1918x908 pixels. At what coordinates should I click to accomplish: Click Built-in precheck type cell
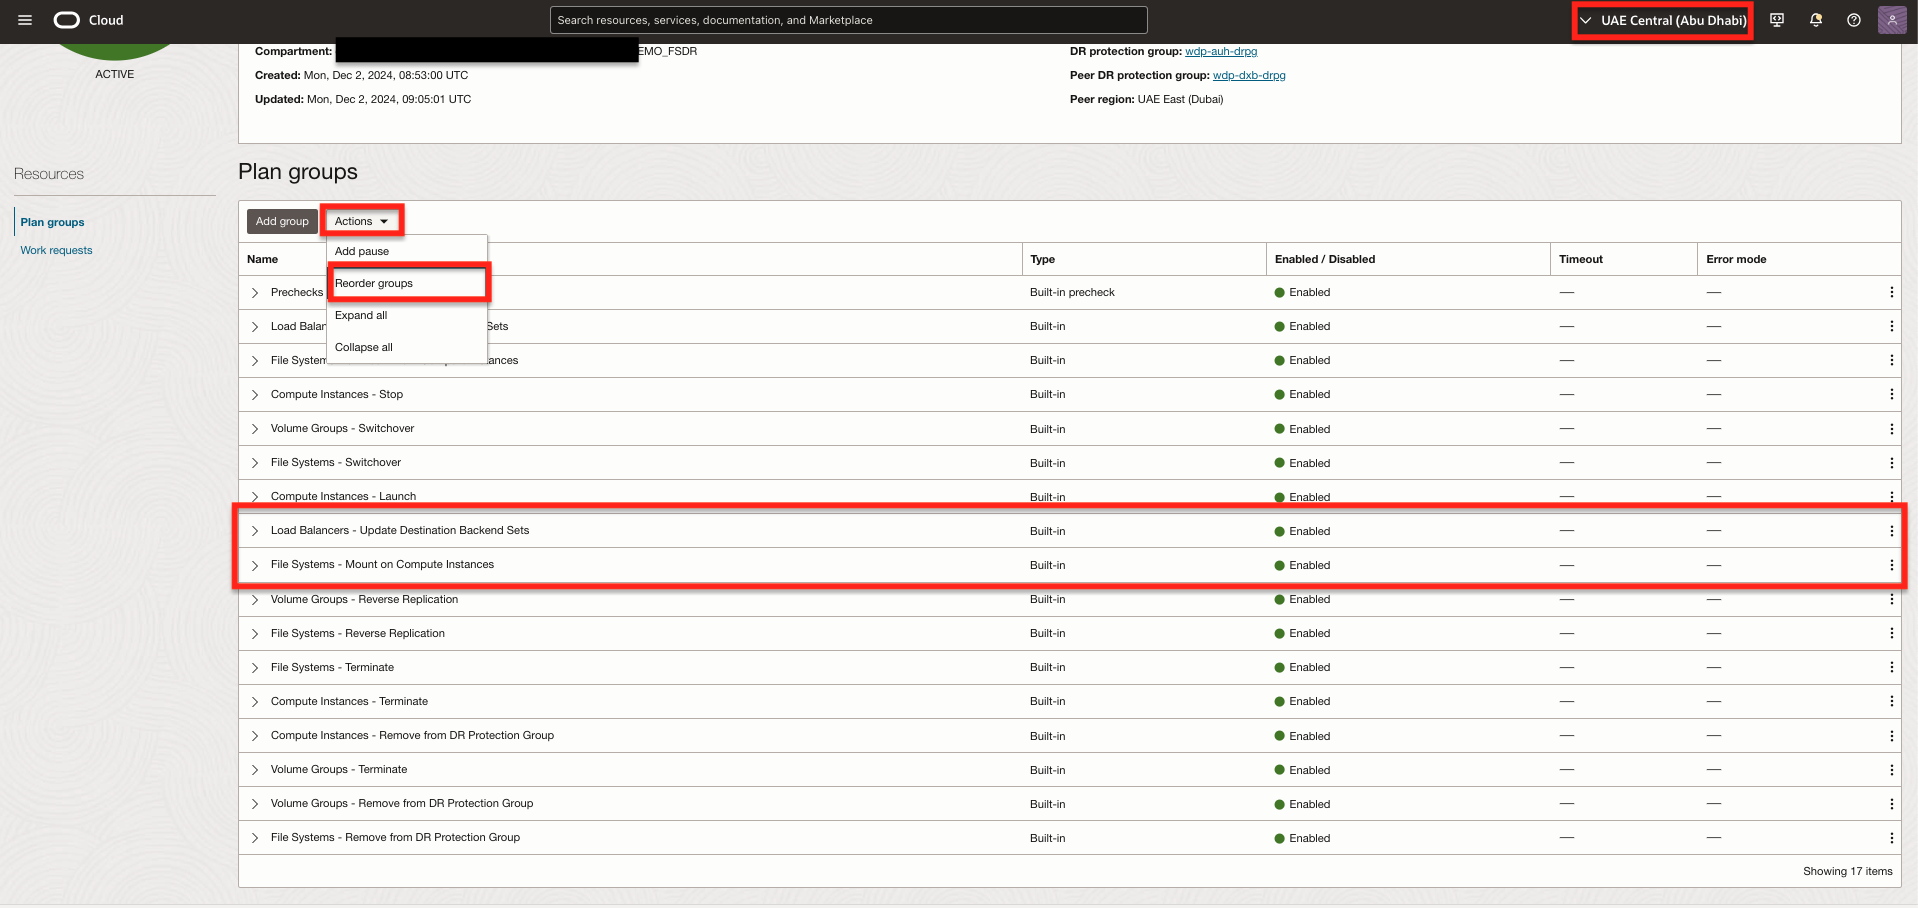[x=1072, y=292]
